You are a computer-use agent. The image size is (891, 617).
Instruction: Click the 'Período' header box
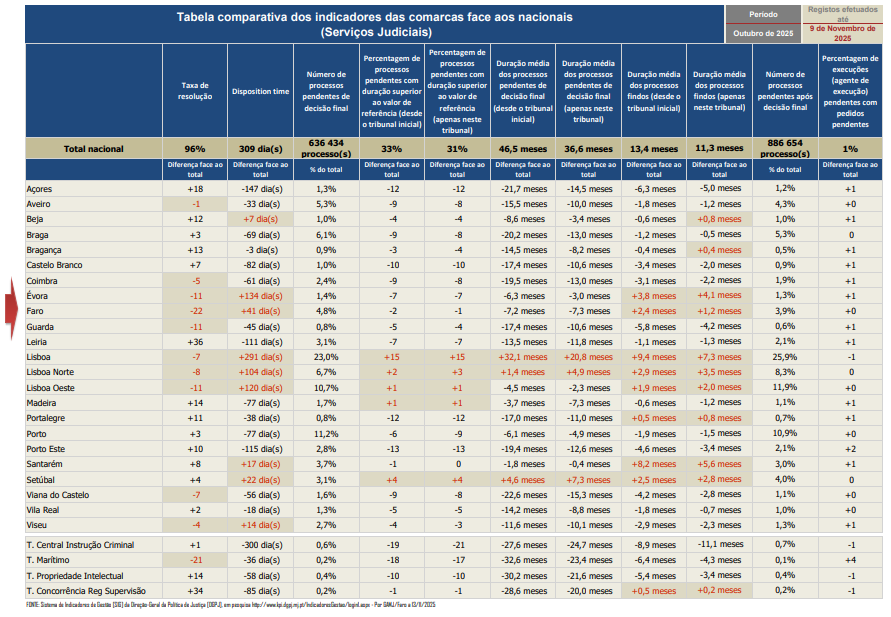click(x=761, y=15)
